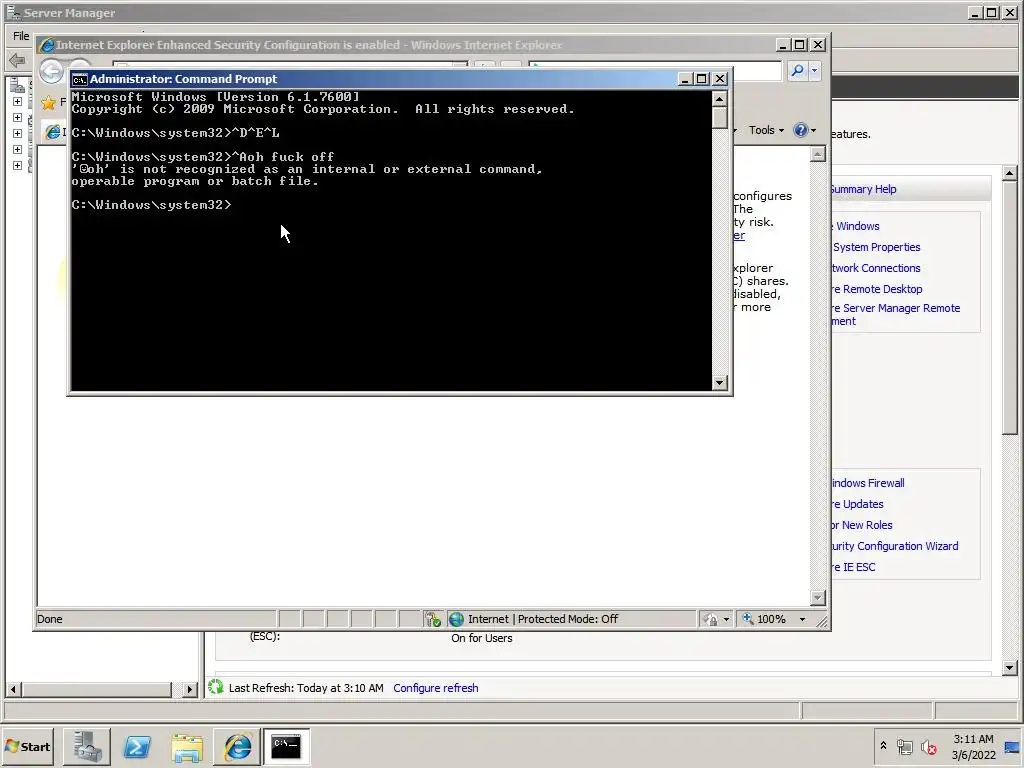Click Command Prompt scrollbar down arrow
1024x768 pixels.
pyautogui.click(x=720, y=383)
